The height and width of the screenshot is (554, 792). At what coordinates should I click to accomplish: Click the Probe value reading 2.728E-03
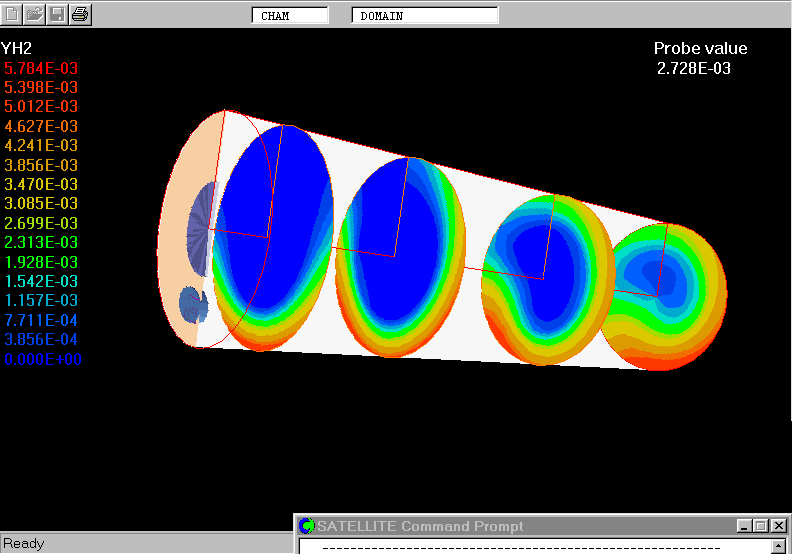[x=694, y=68]
